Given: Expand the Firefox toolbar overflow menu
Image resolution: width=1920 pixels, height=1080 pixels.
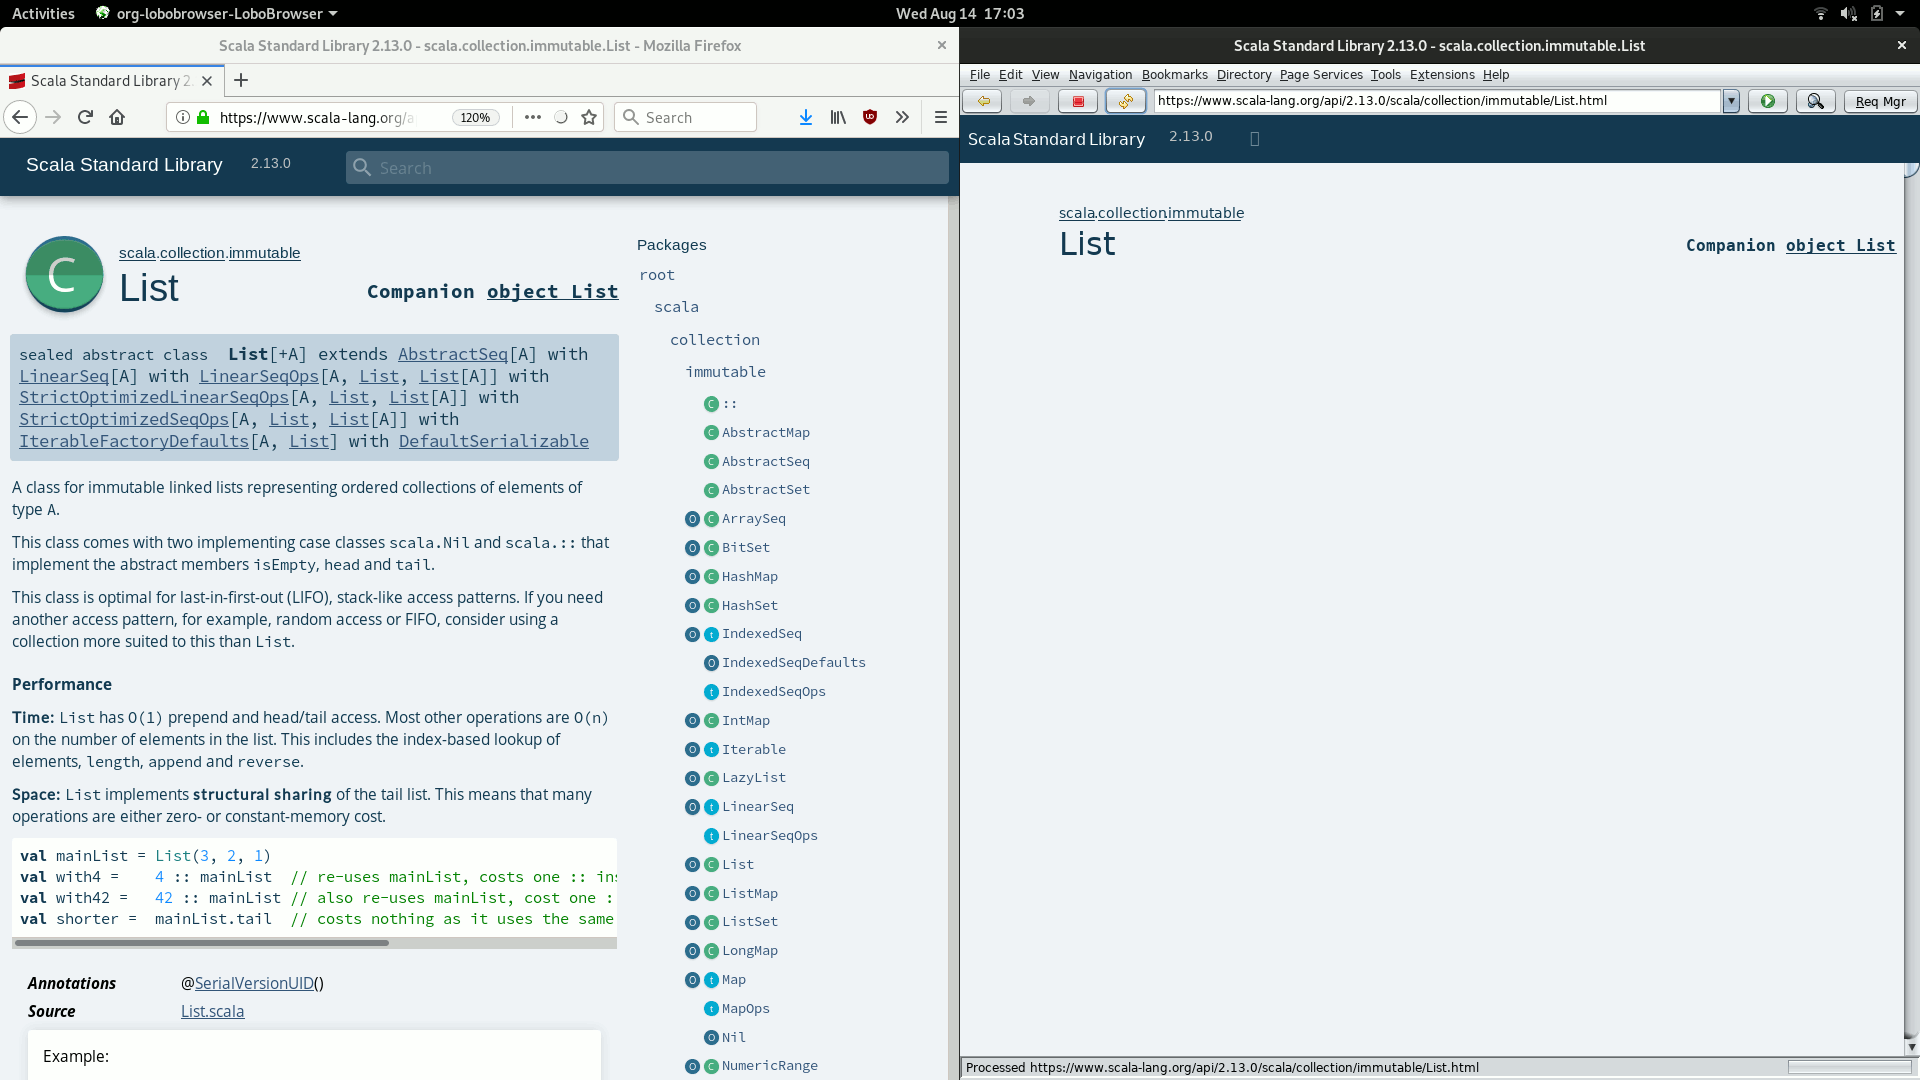Looking at the screenshot, I should point(902,117).
